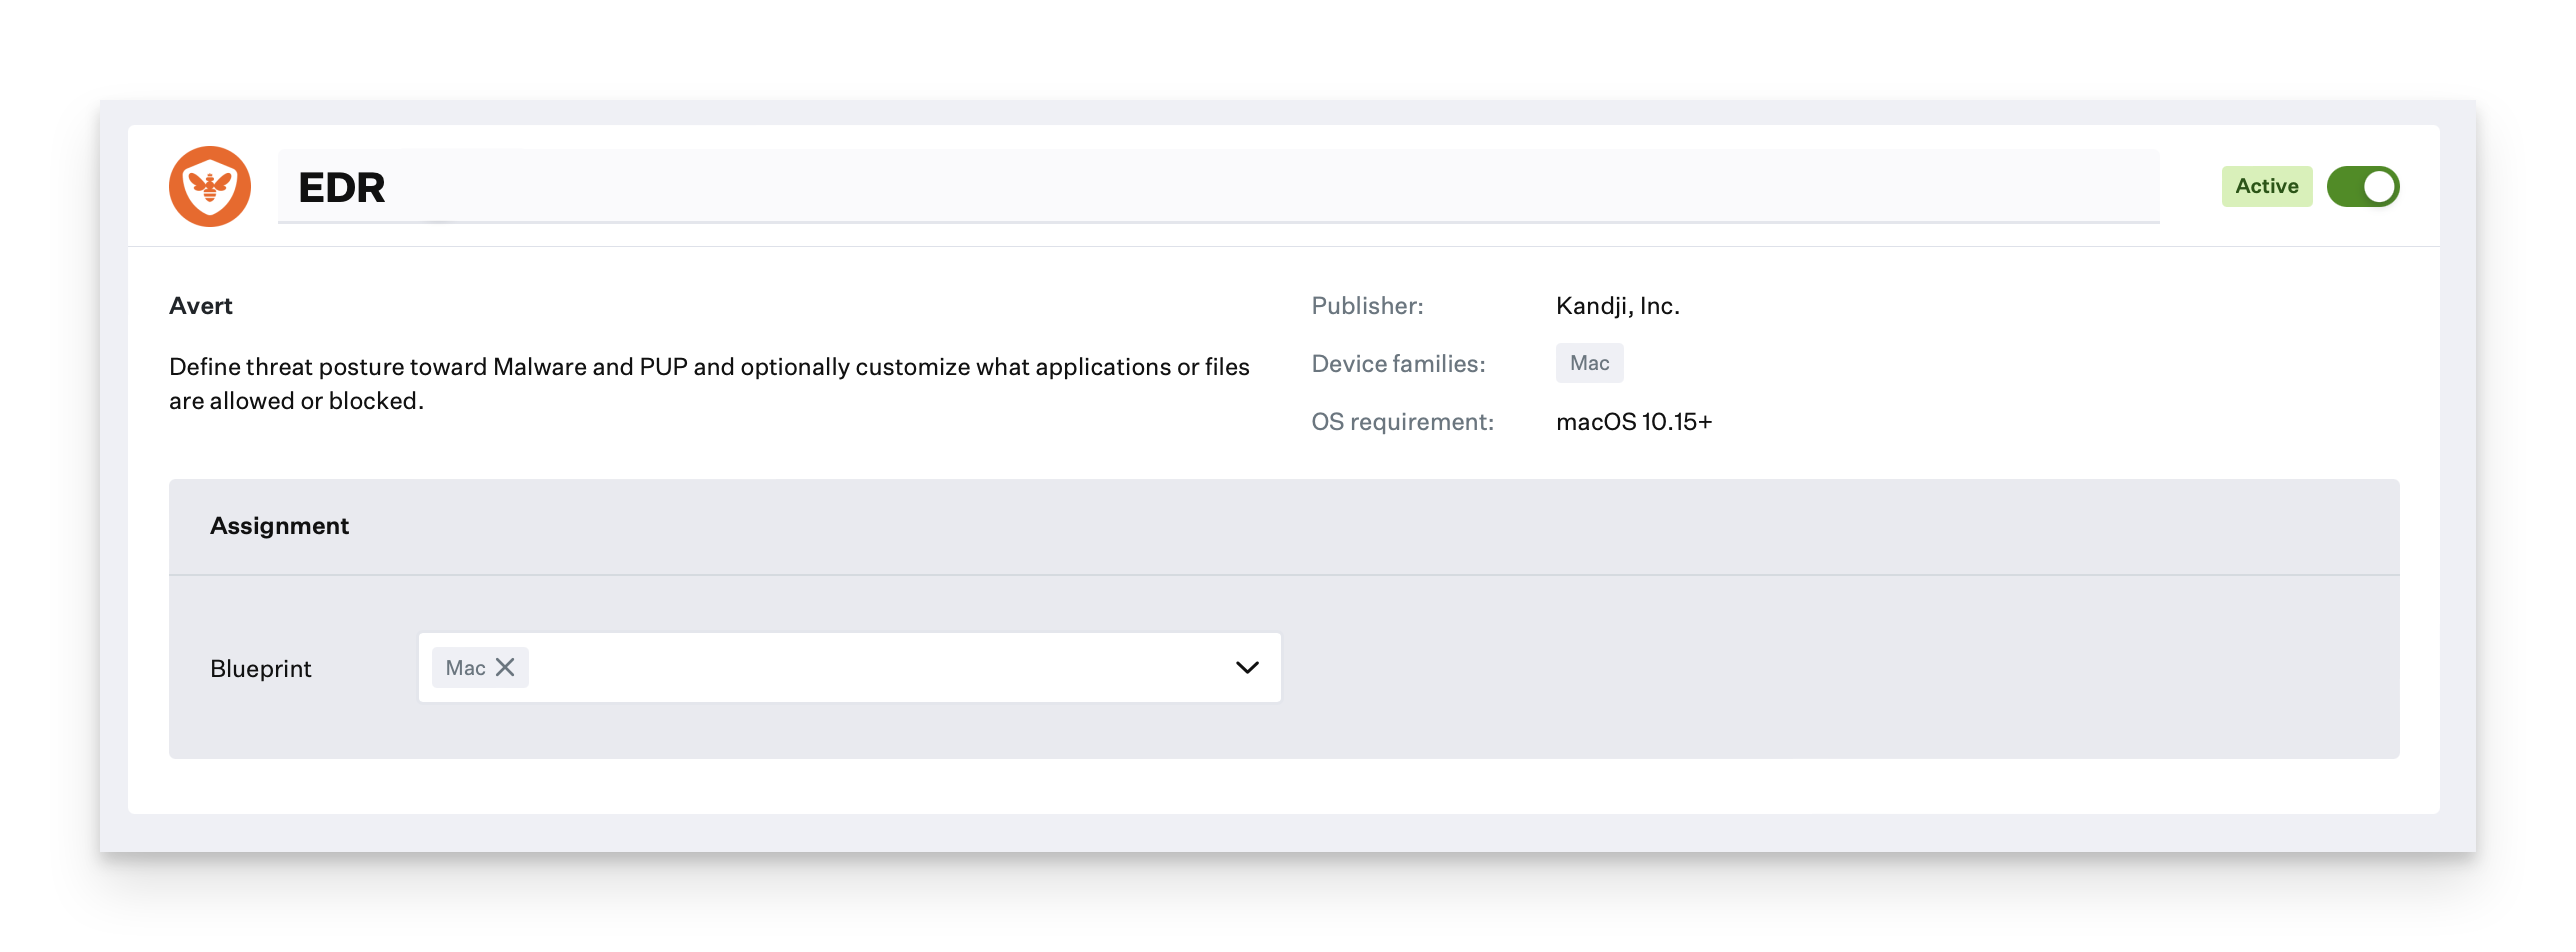This screenshot has width=2576, height=952.
Task: Select the Avert heading label
Action: point(200,305)
